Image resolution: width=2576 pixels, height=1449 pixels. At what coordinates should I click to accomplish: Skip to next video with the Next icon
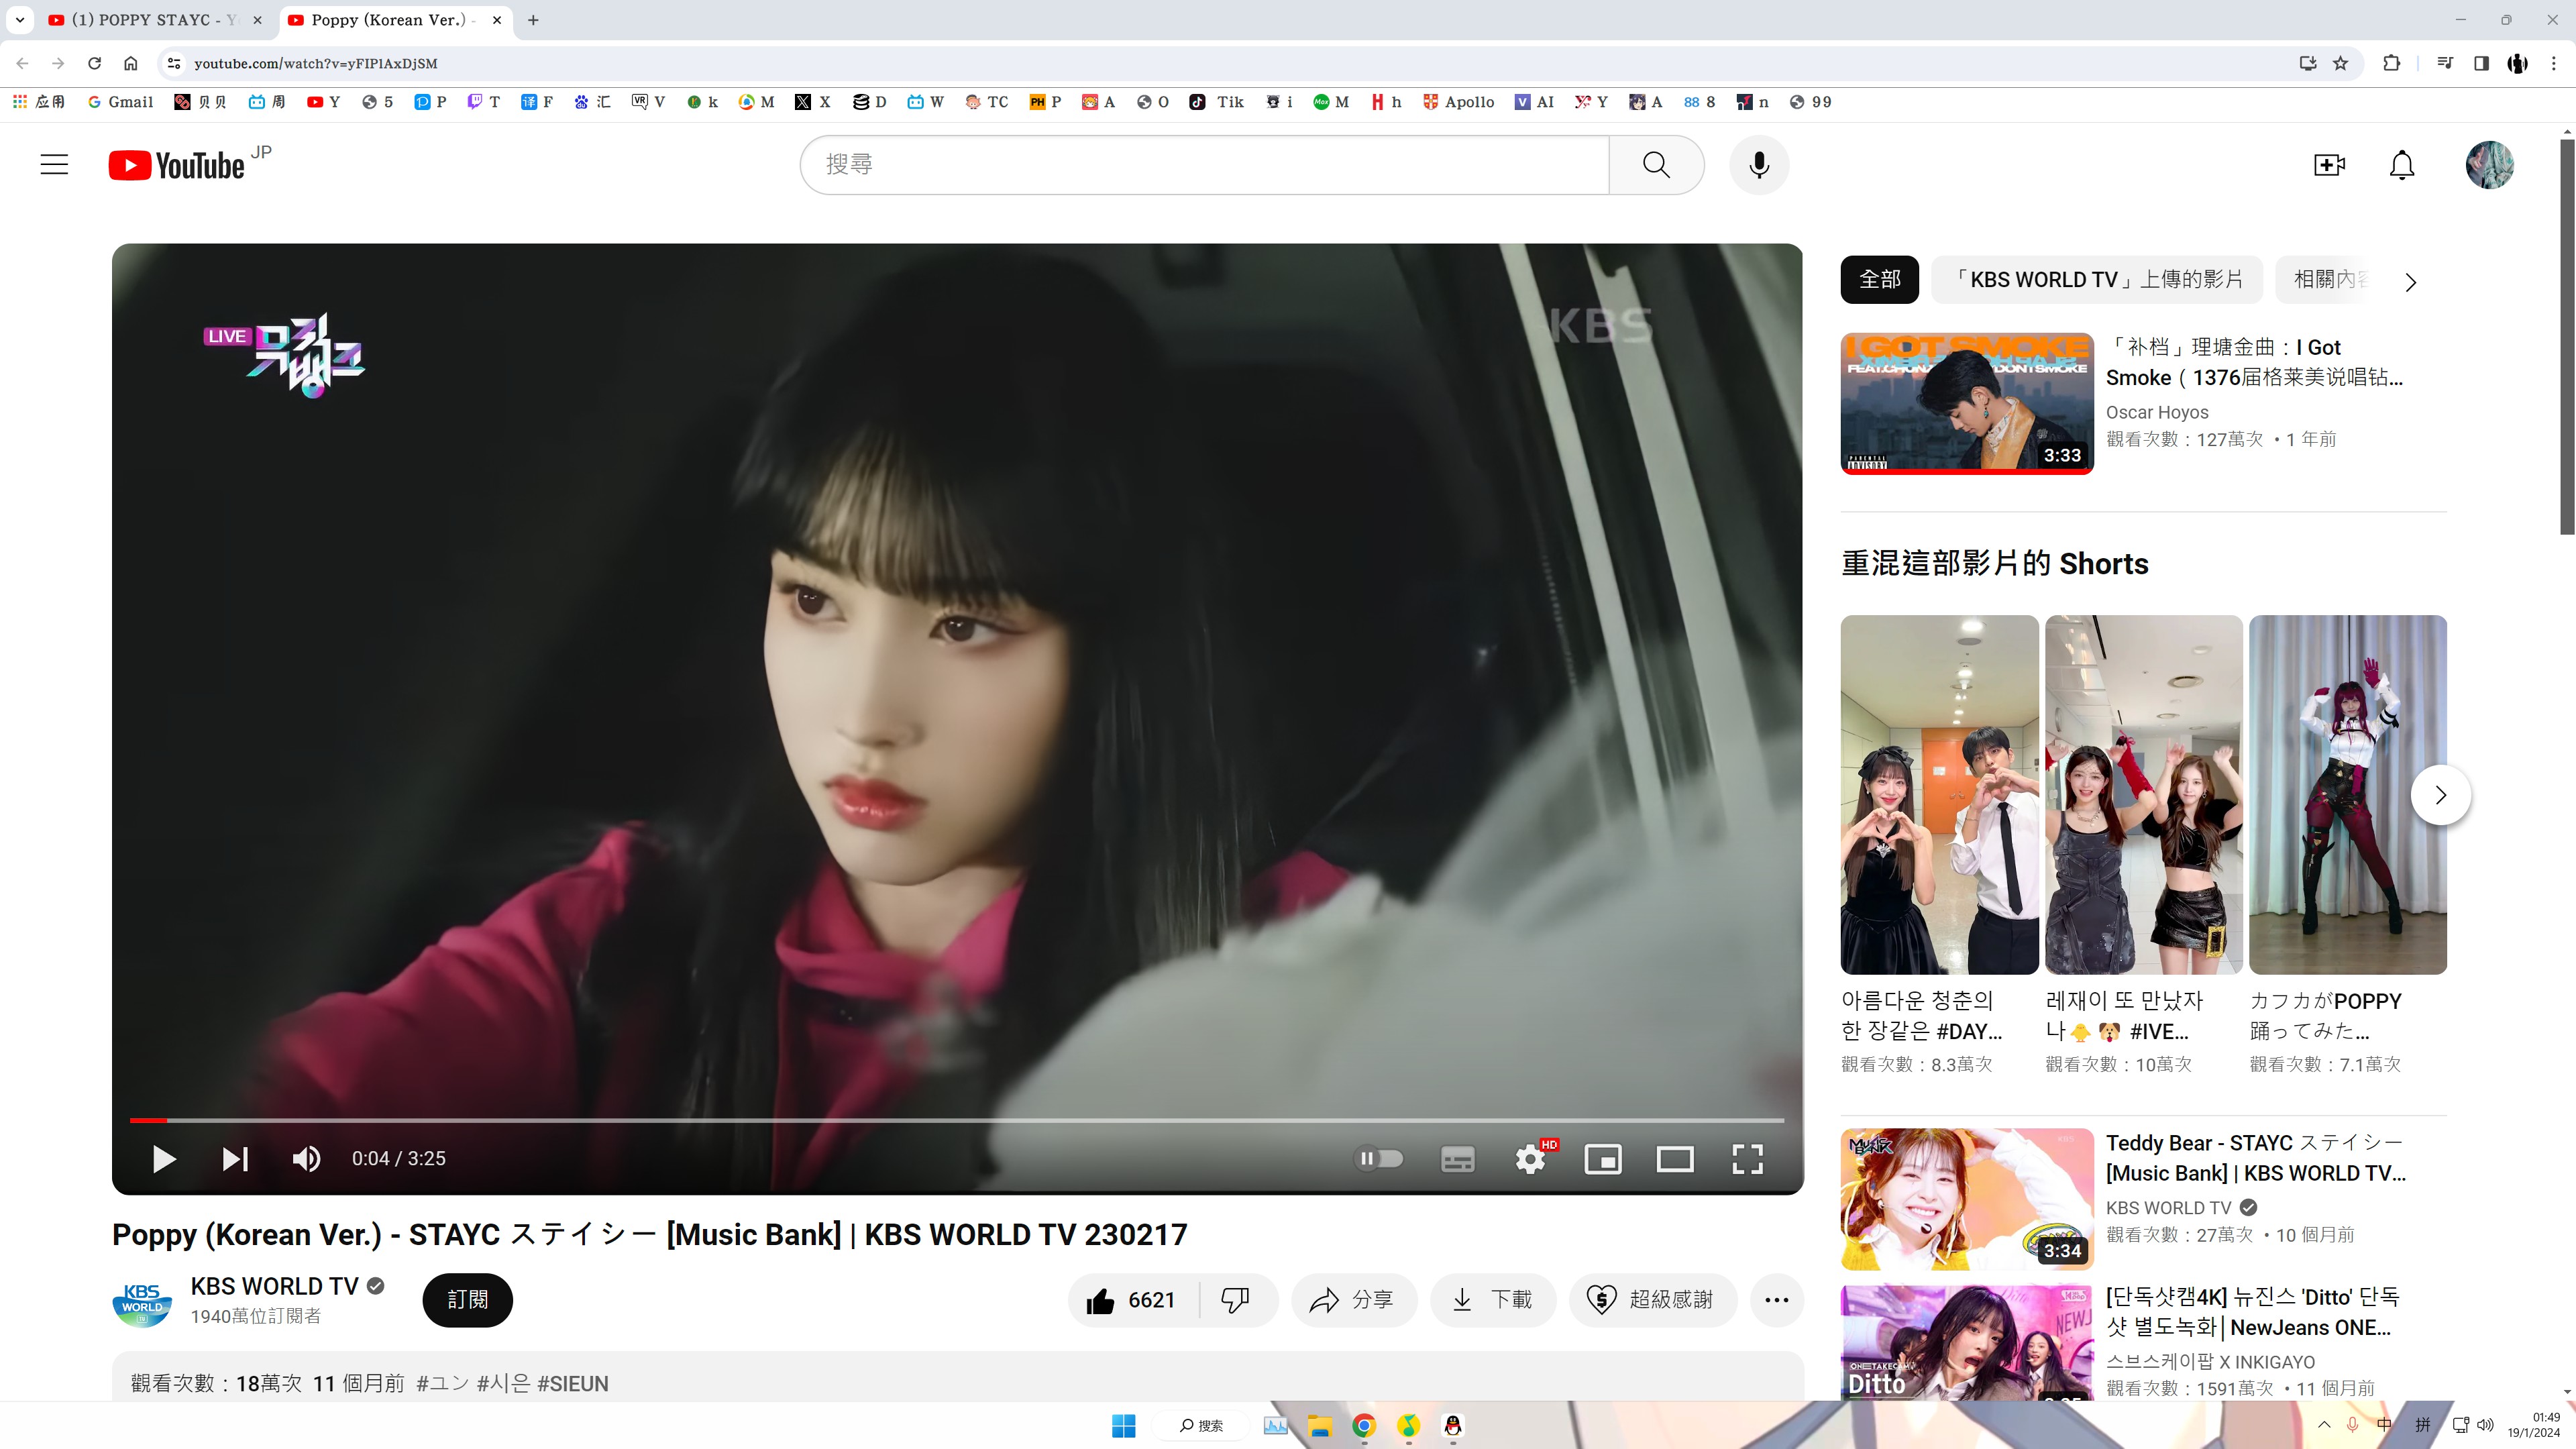point(235,1159)
